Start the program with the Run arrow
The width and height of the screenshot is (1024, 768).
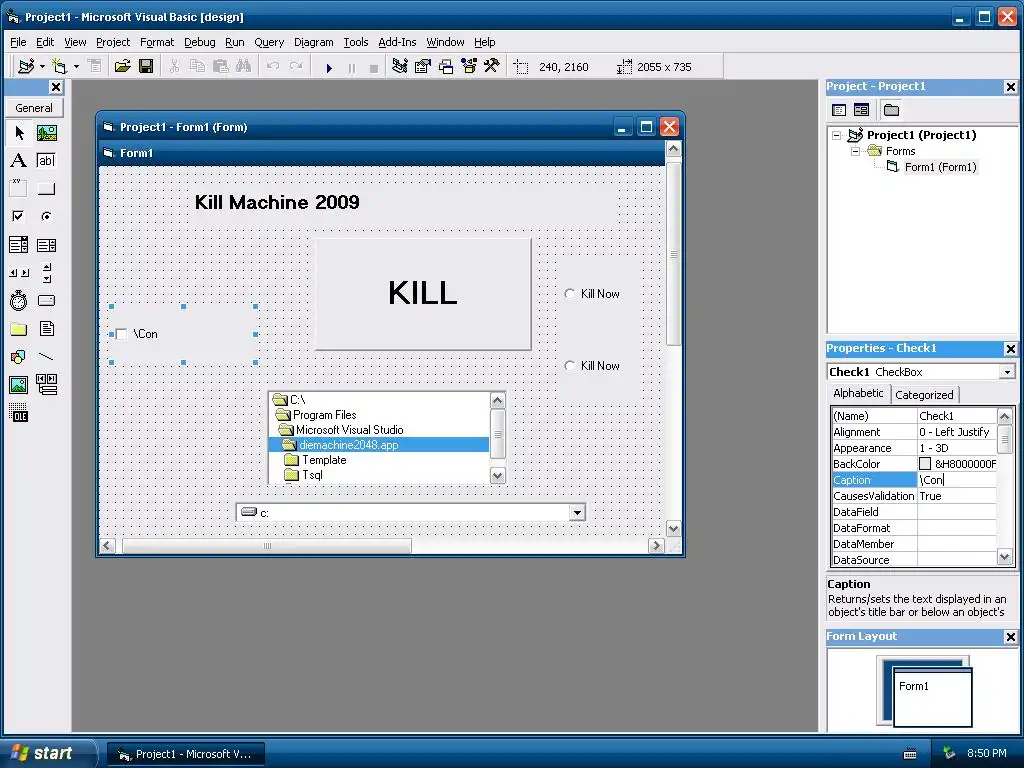329,67
